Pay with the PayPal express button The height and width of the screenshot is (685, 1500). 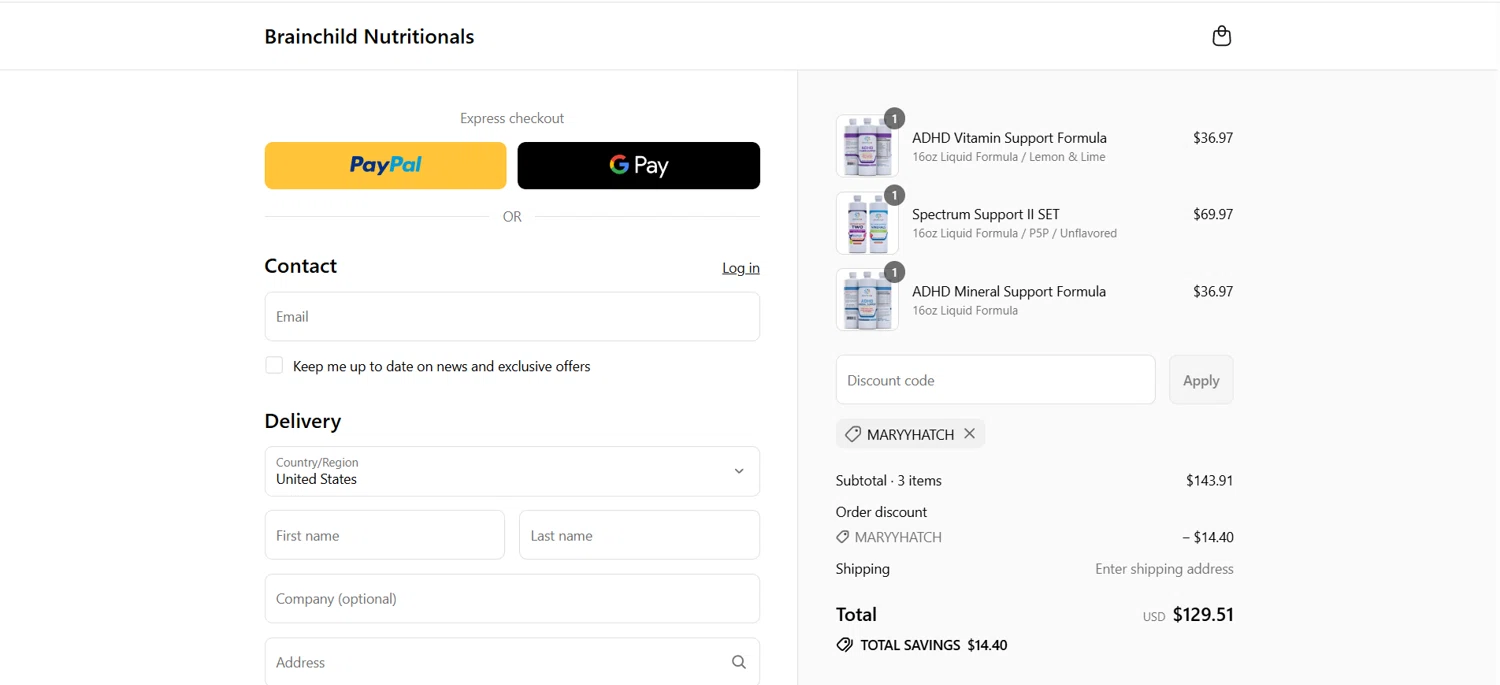[x=385, y=165]
